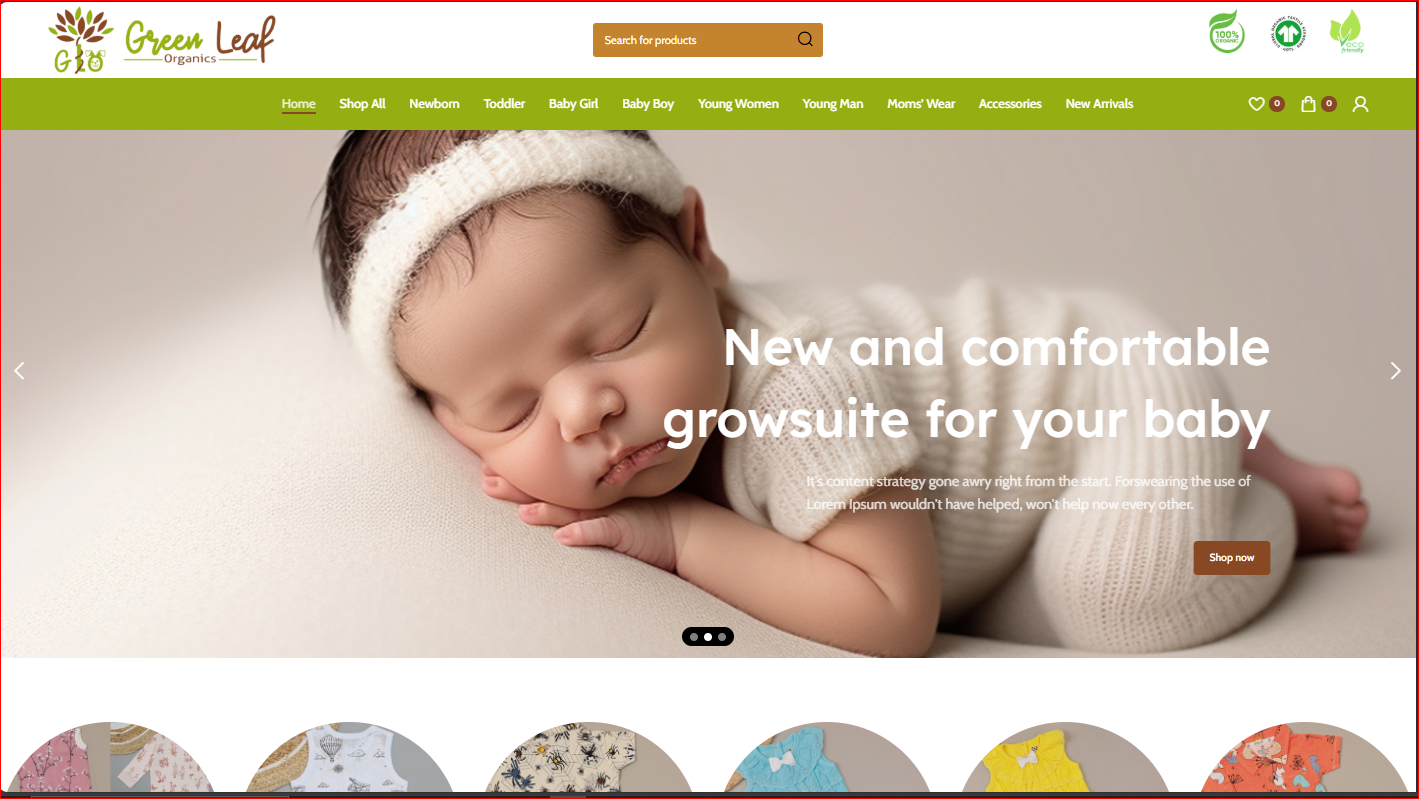Image resolution: width=1419 pixels, height=799 pixels.
Task: Open the Moms' Wear menu
Action: 921,104
